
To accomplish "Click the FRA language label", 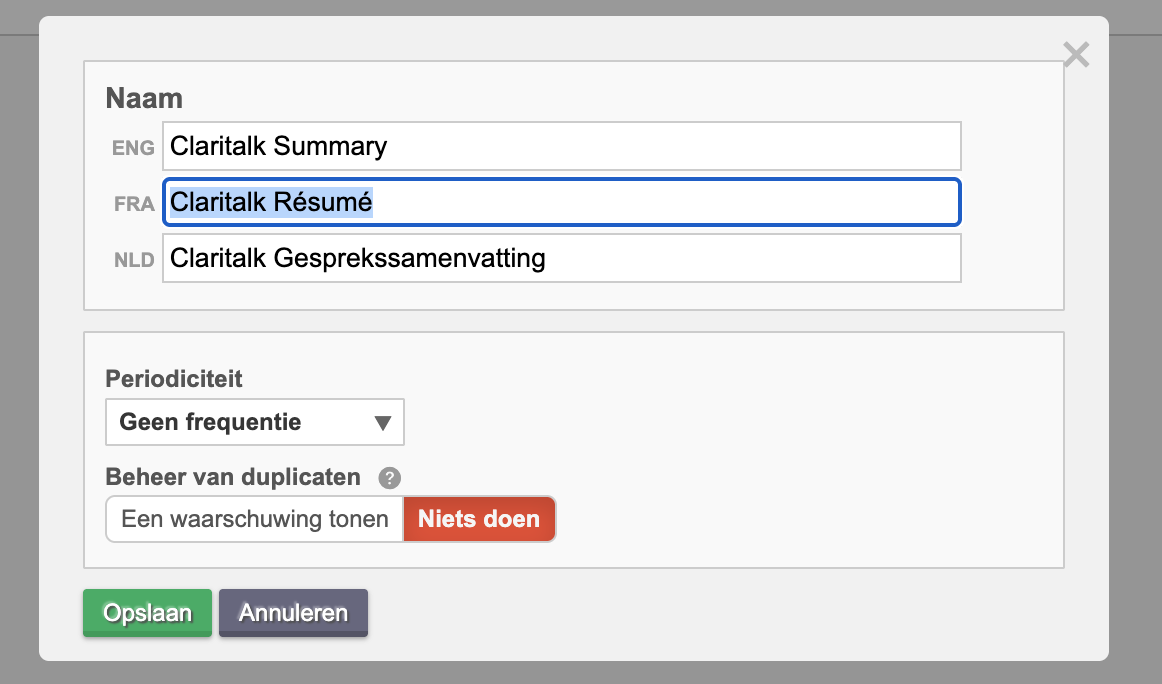I will point(134,204).
